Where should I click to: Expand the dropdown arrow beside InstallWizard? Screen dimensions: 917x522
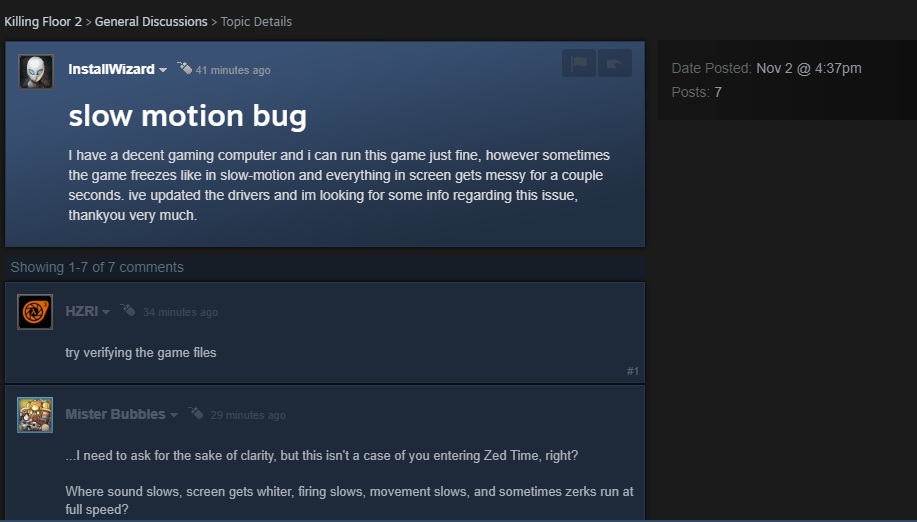click(163, 70)
